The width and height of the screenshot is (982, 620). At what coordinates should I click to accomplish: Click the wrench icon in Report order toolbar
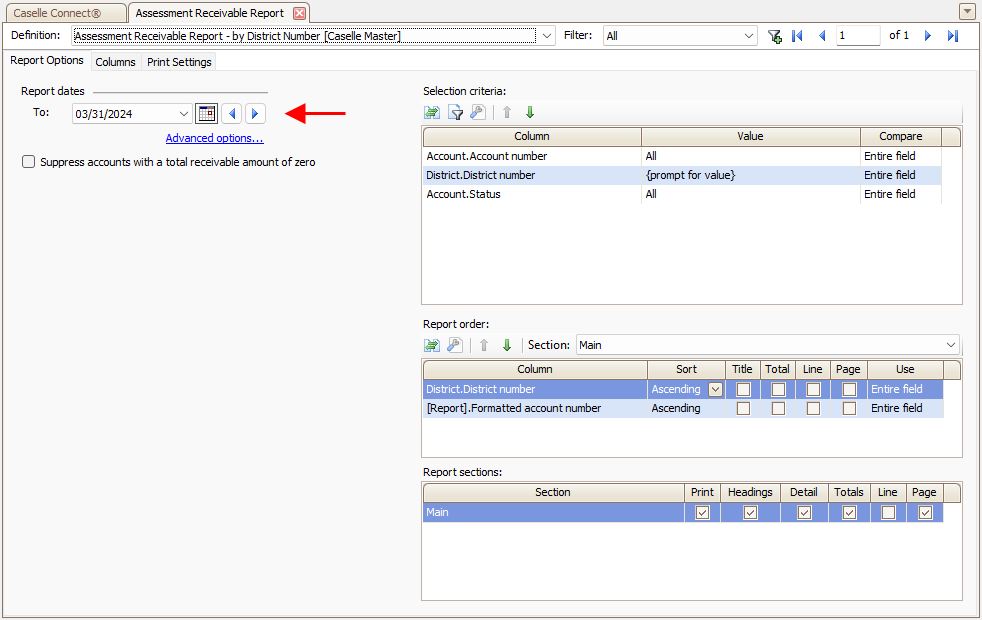[454, 347]
